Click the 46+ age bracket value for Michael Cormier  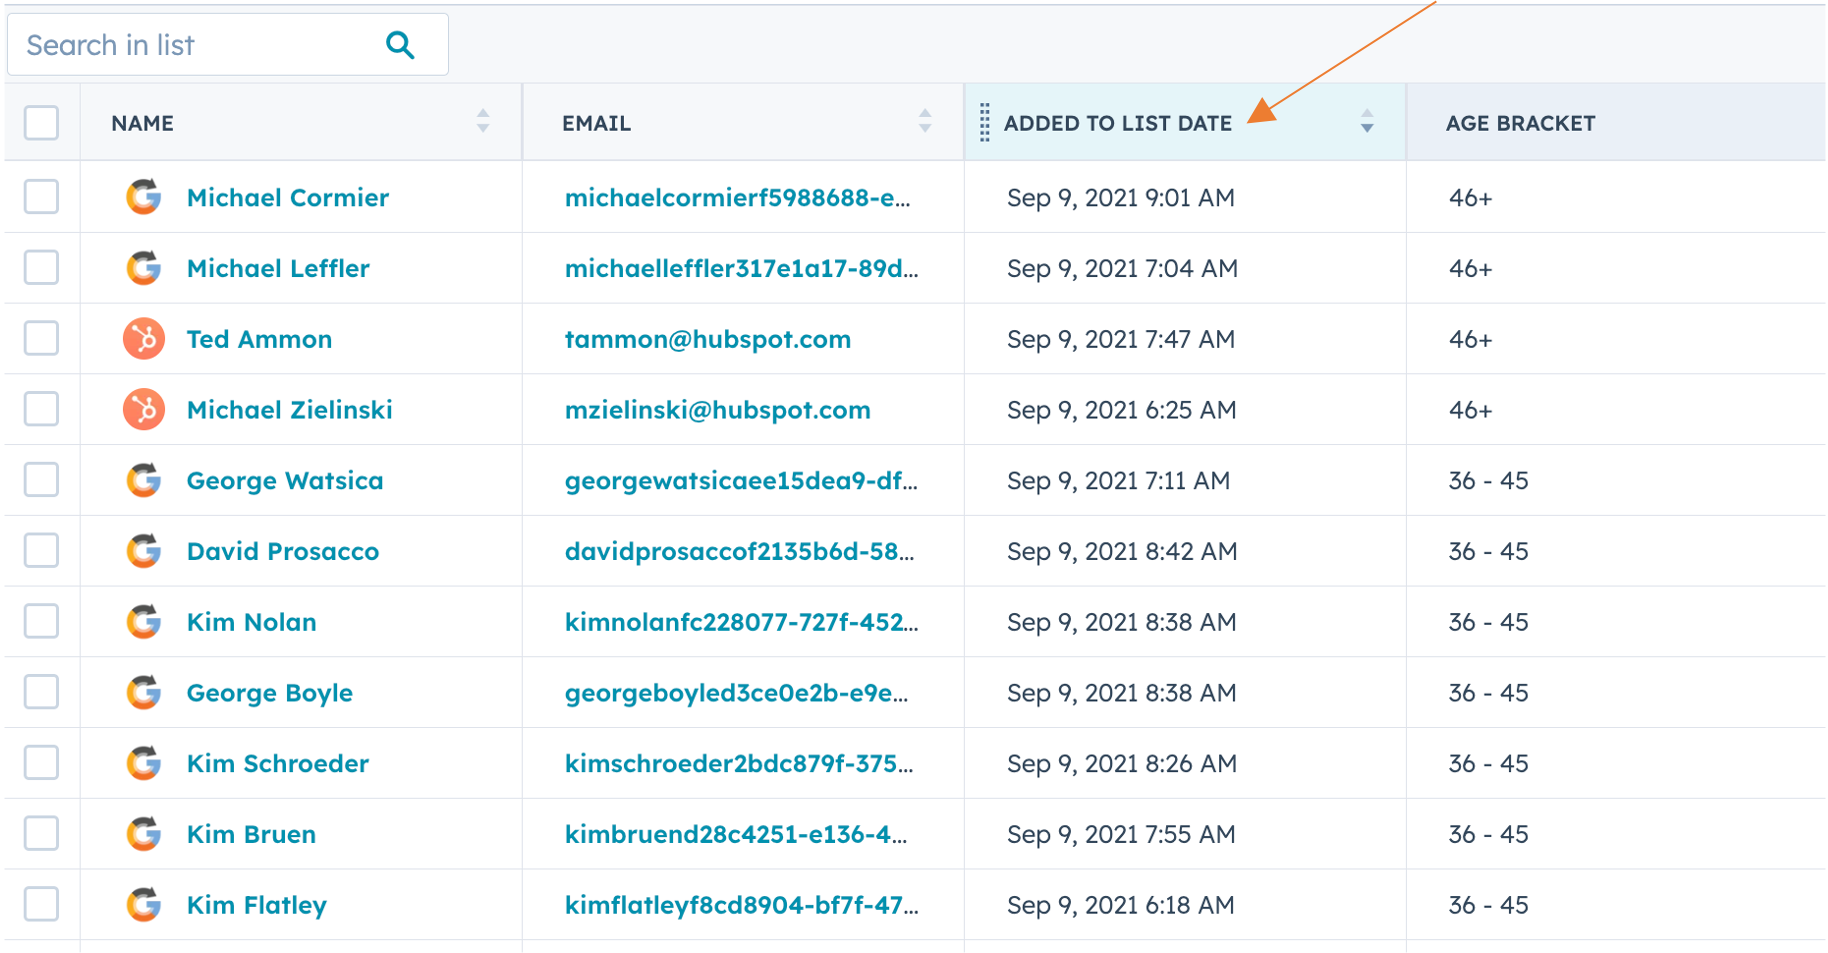point(1469,197)
